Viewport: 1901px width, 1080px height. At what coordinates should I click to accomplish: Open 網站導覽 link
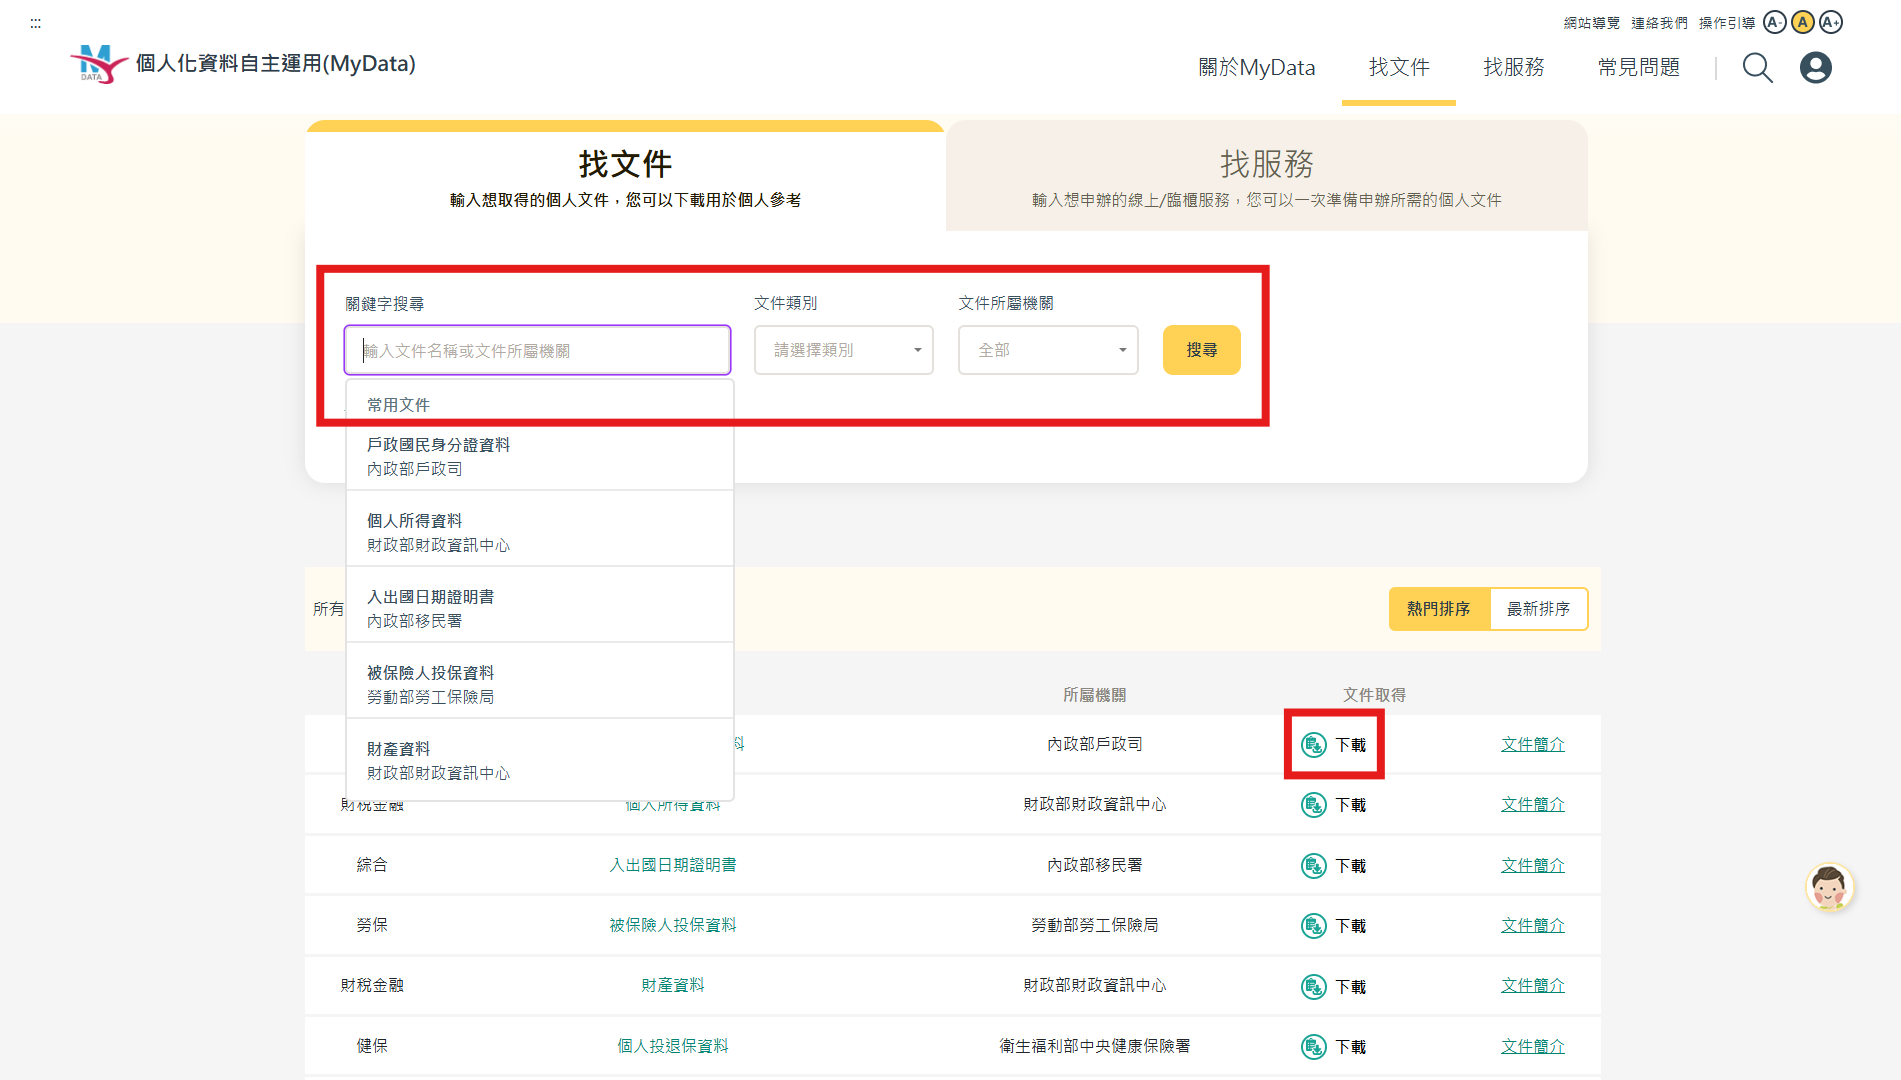pyautogui.click(x=1592, y=23)
